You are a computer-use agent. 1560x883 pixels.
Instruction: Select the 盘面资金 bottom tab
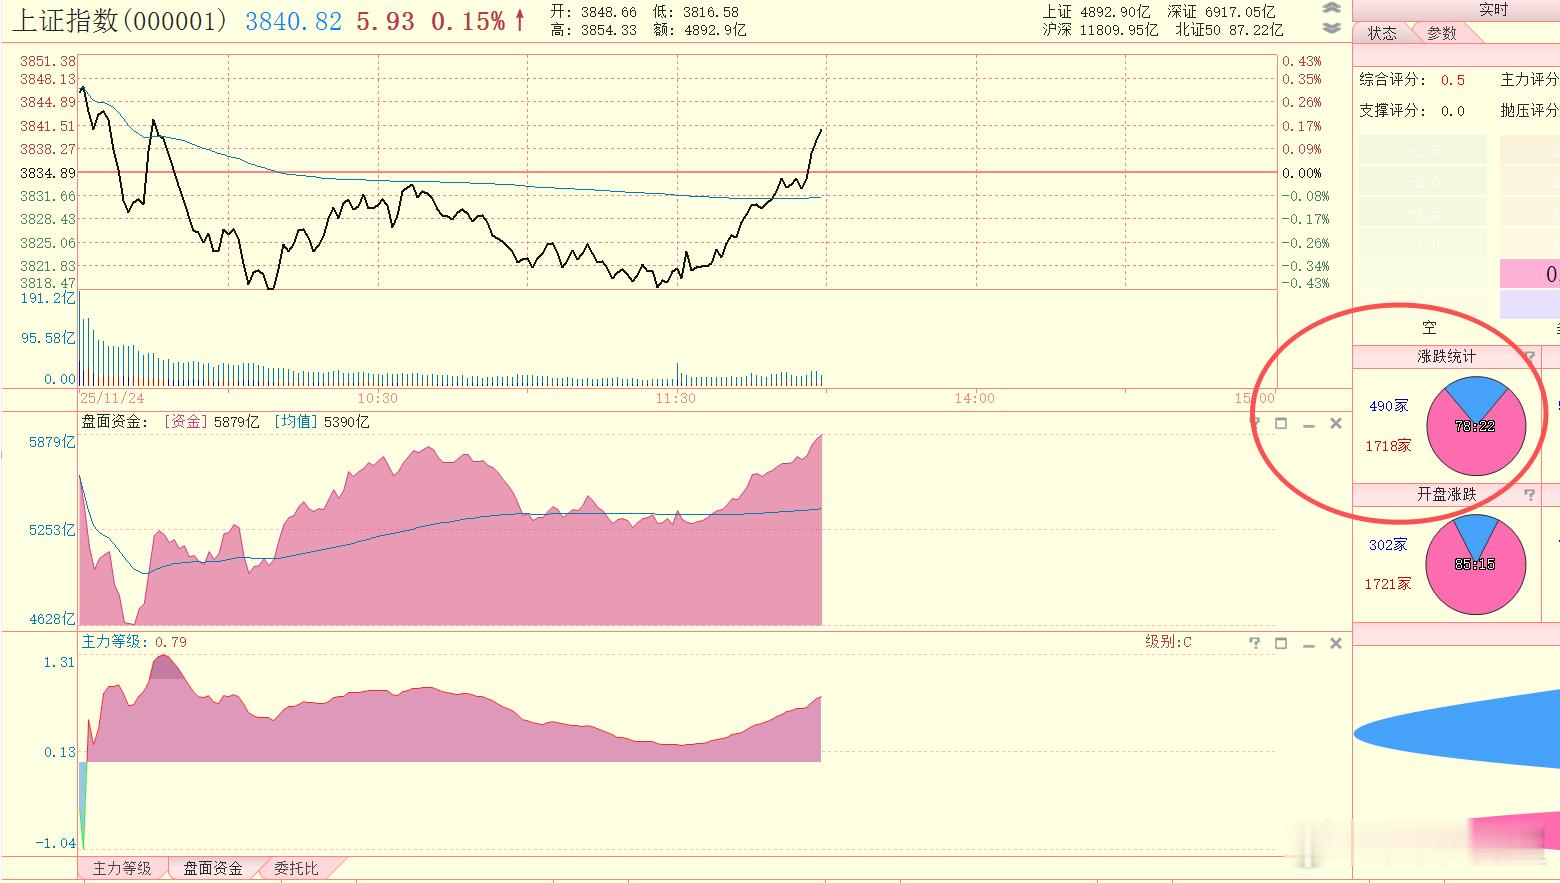point(213,868)
